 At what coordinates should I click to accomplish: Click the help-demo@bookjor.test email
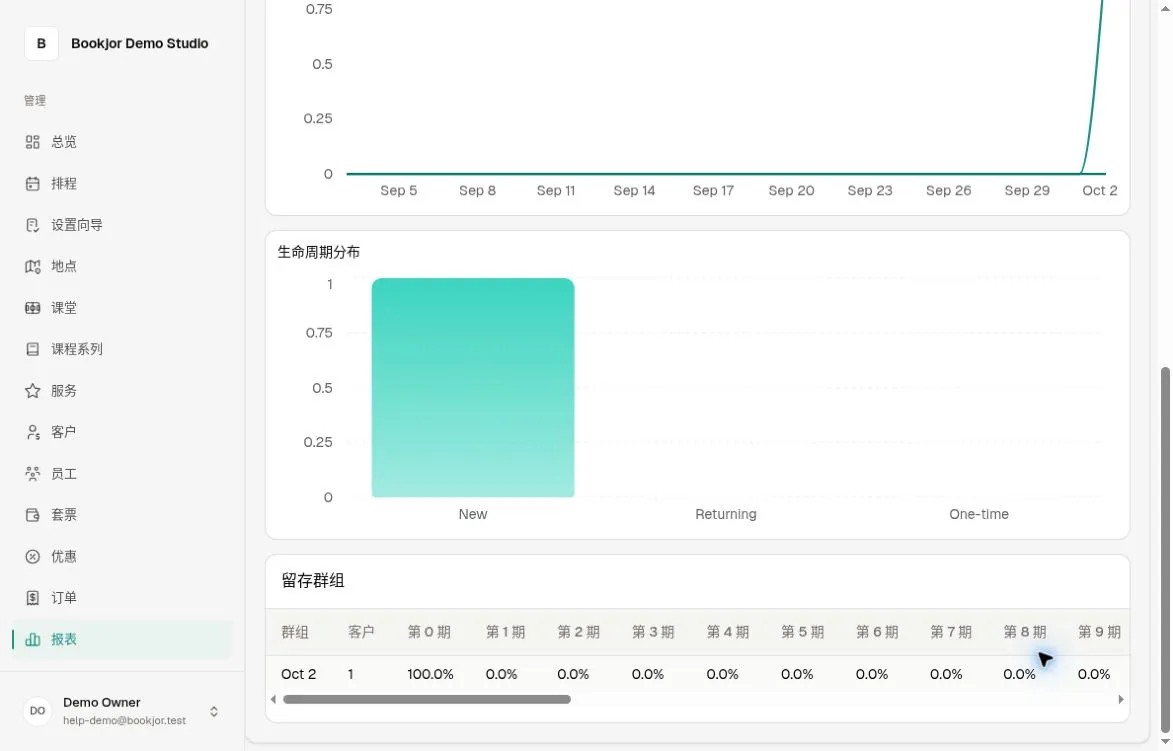tap(124, 721)
